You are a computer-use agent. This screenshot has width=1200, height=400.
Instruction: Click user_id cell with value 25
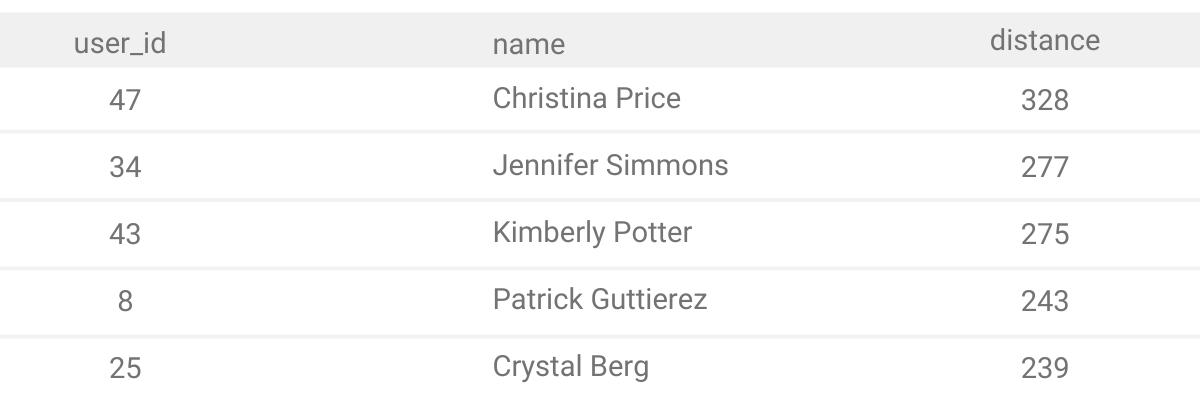click(x=125, y=368)
